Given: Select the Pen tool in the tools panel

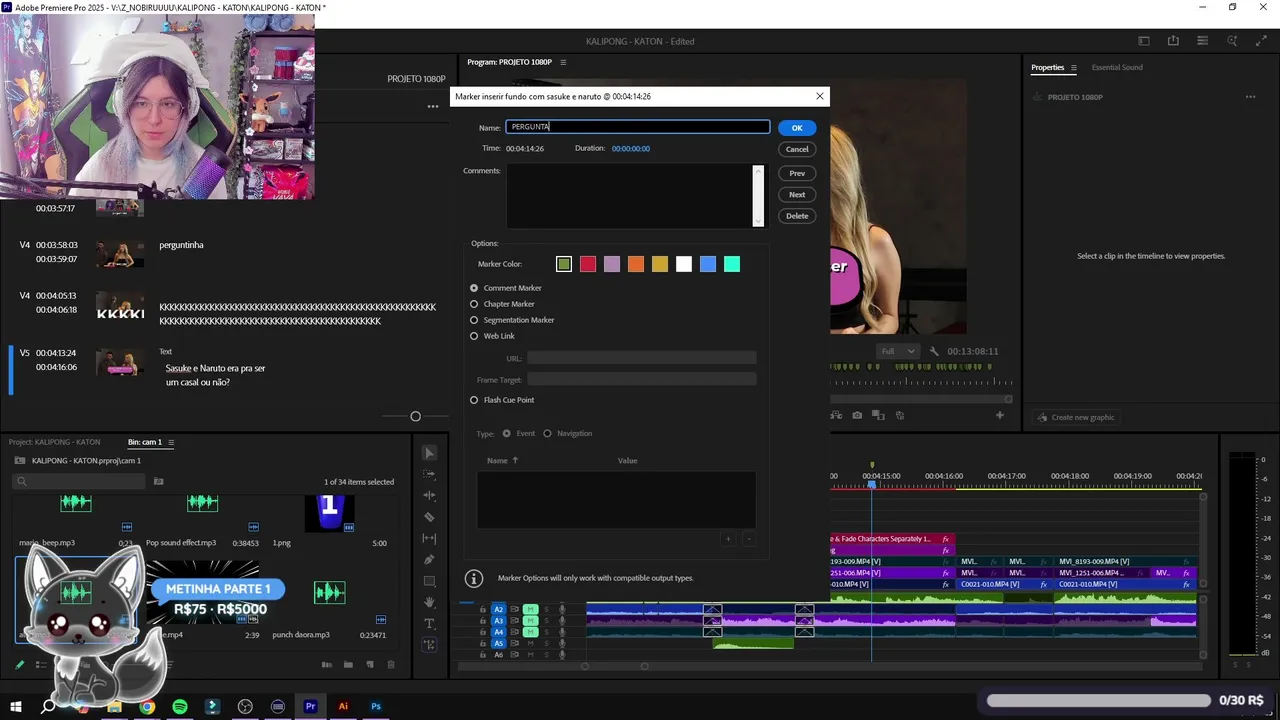Looking at the screenshot, I should [429, 559].
